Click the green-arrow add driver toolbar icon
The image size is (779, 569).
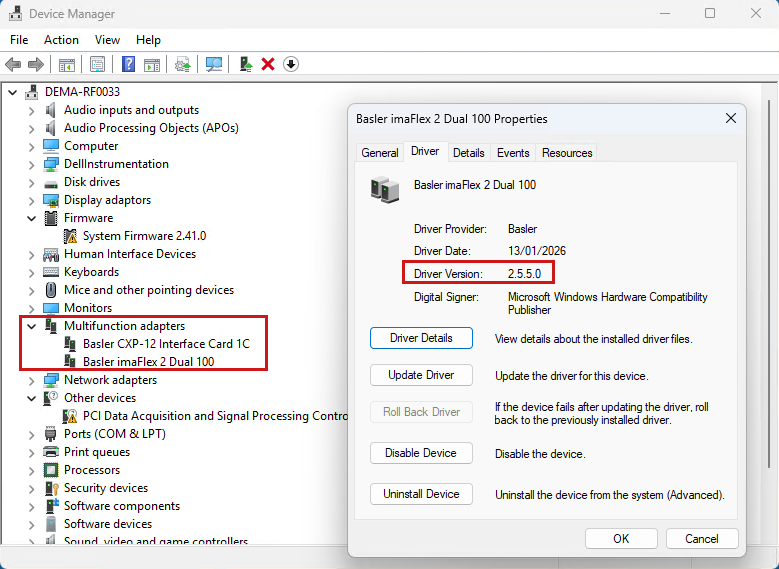[245, 64]
